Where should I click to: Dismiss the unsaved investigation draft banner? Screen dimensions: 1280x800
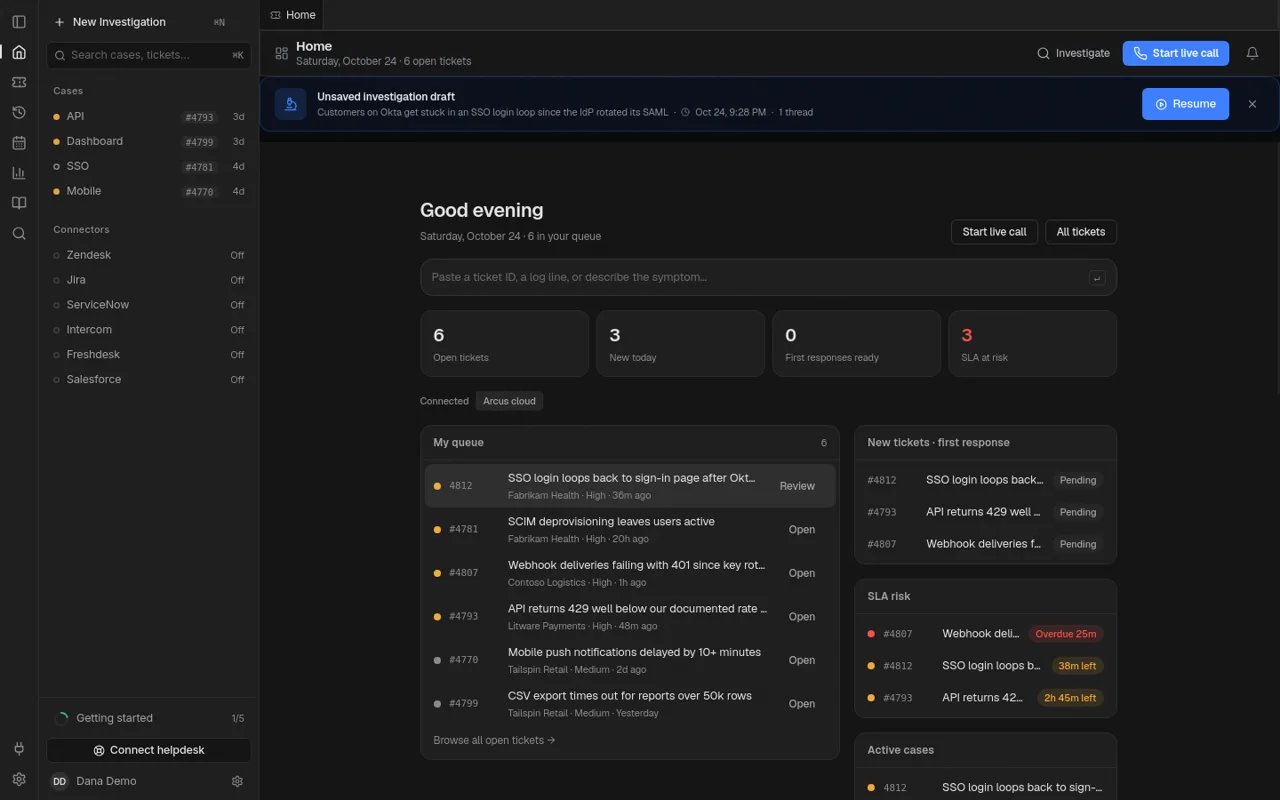[1252, 104]
